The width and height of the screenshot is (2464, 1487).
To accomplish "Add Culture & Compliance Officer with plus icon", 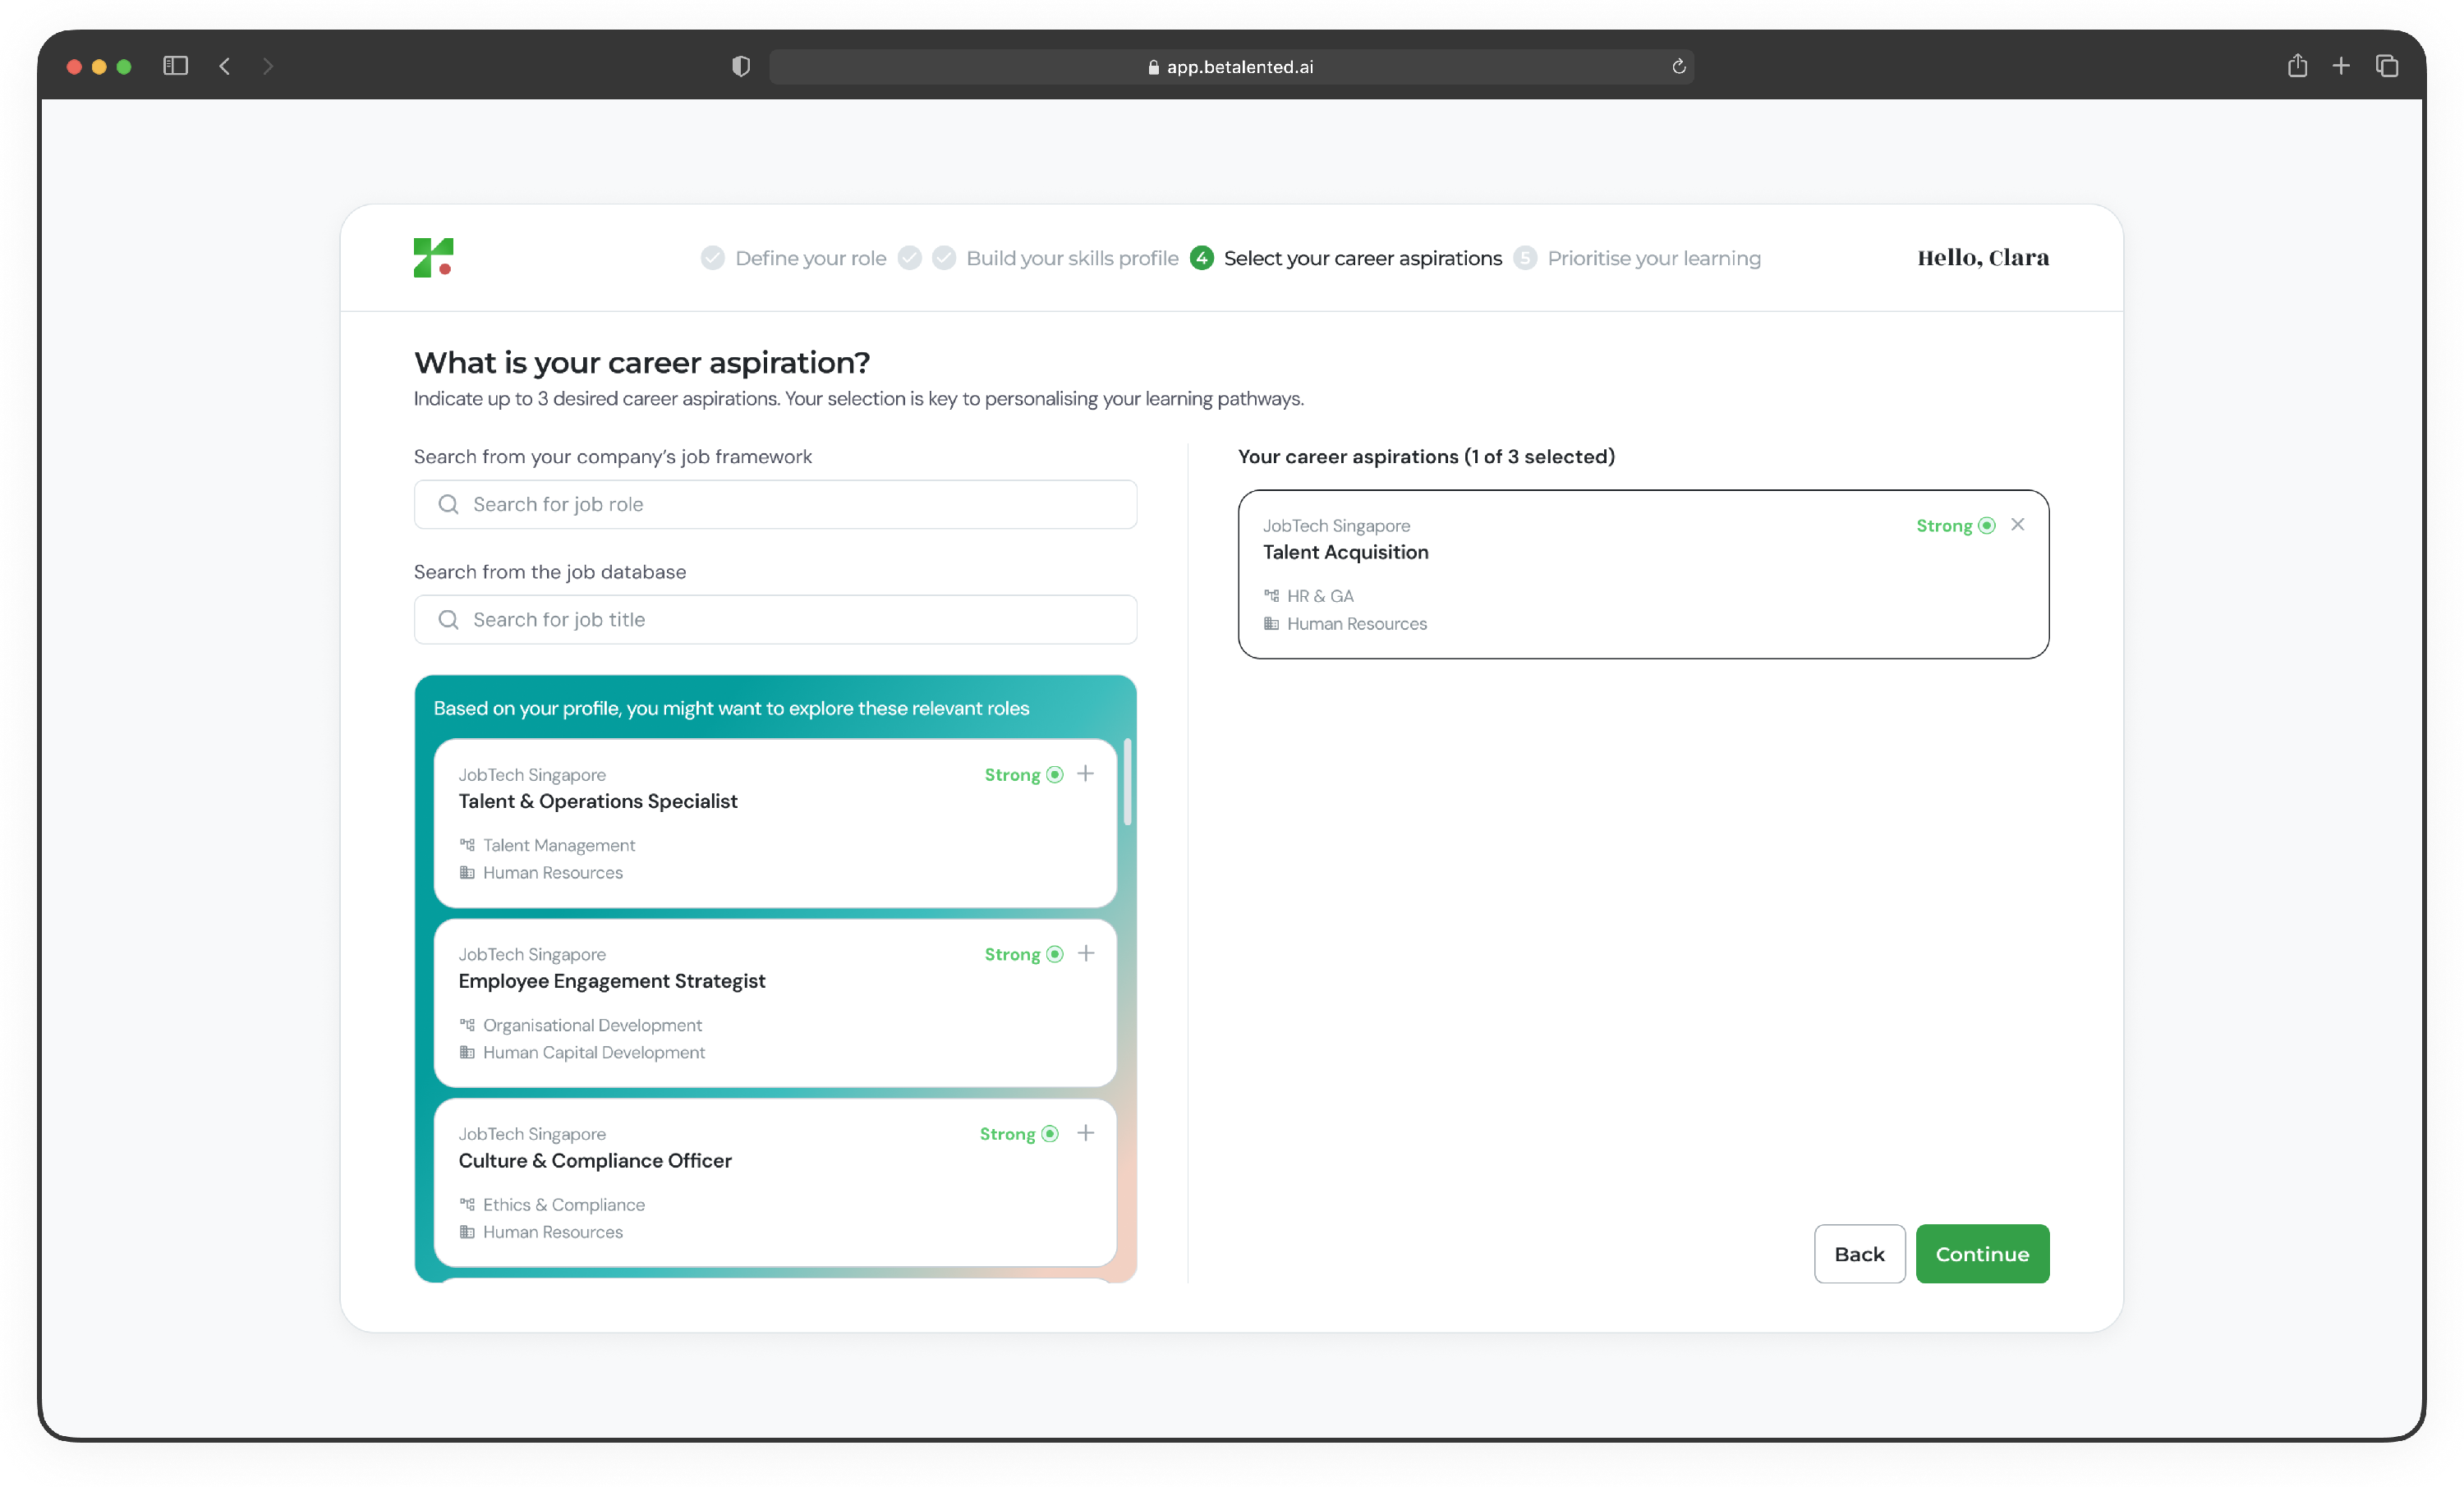I will [x=1085, y=1133].
